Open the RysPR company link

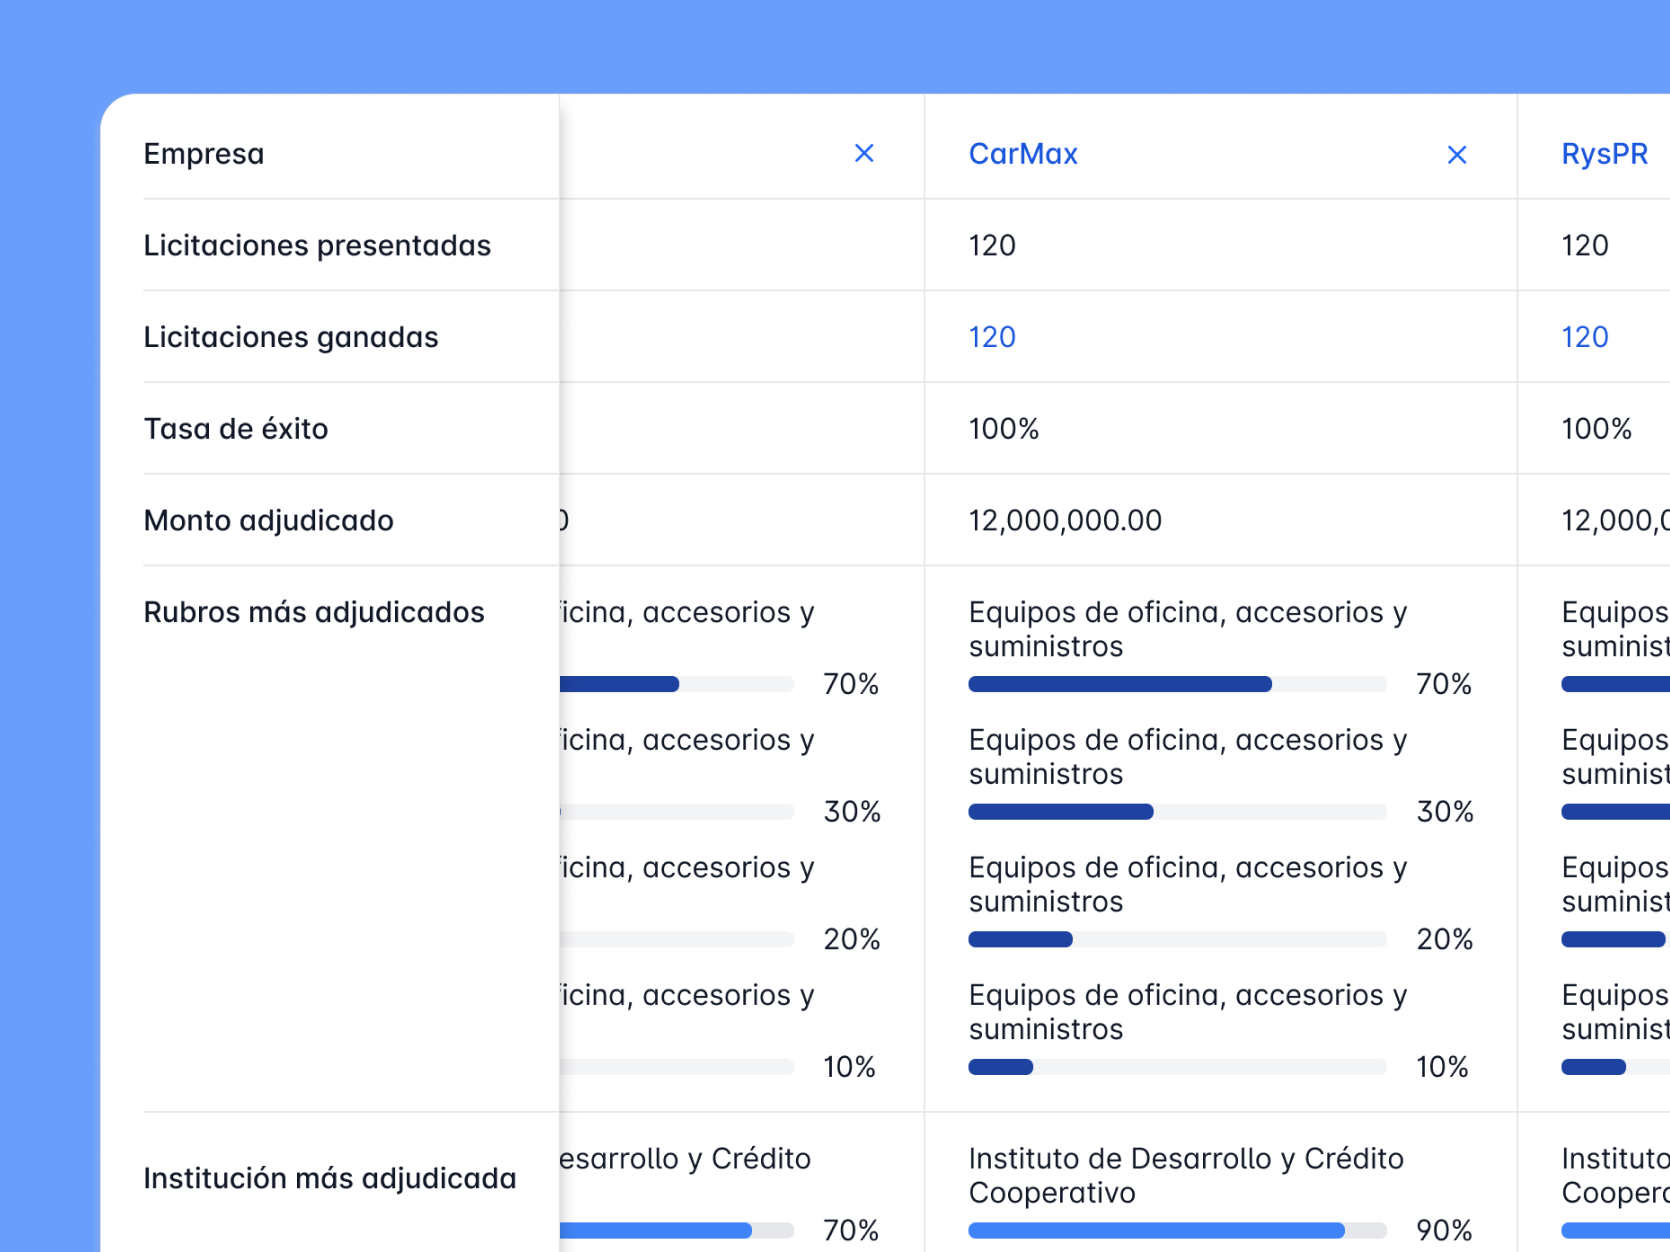coord(1604,154)
